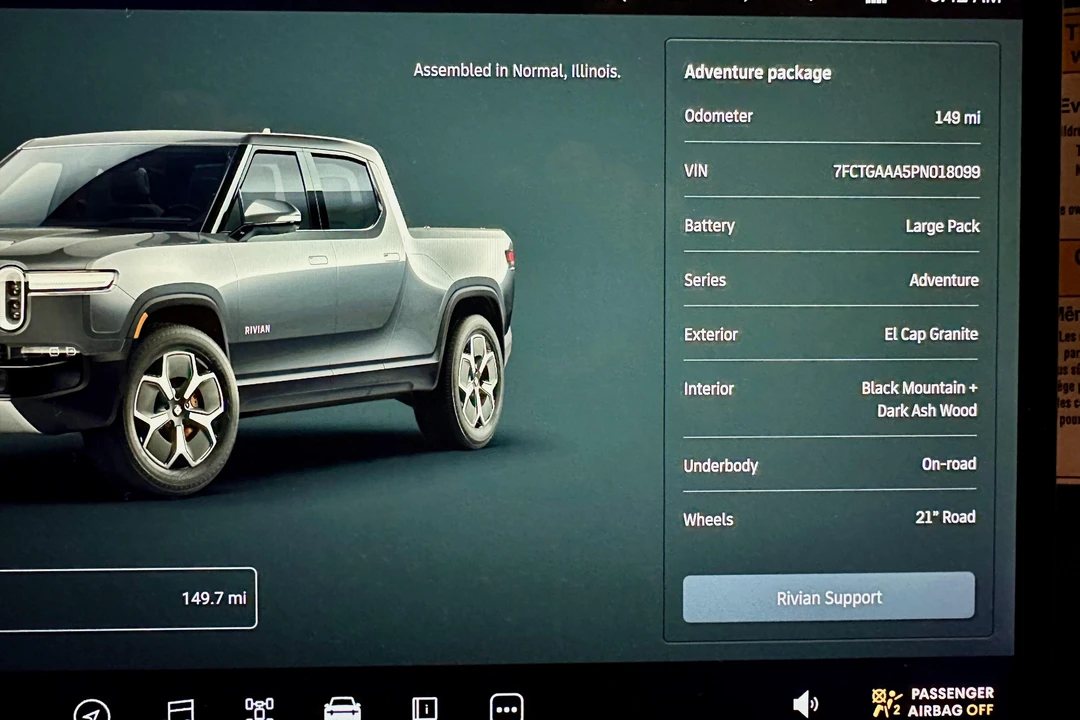Tap the El Cap Granite exterior value
This screenshot has height=720, width=1080.
click(x=931, y=334)
